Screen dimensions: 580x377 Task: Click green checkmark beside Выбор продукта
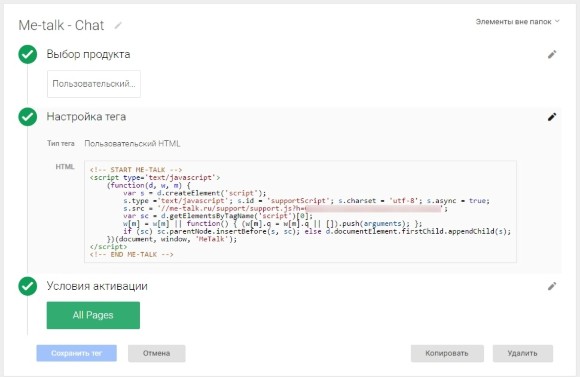[28, 55]
